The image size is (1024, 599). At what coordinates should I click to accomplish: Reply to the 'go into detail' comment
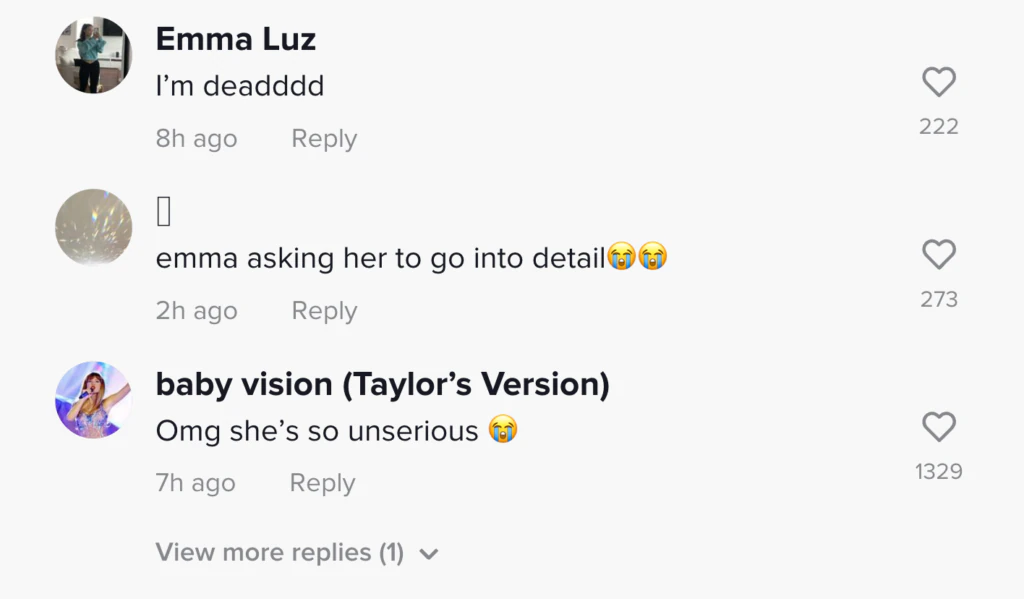[323, 311]
